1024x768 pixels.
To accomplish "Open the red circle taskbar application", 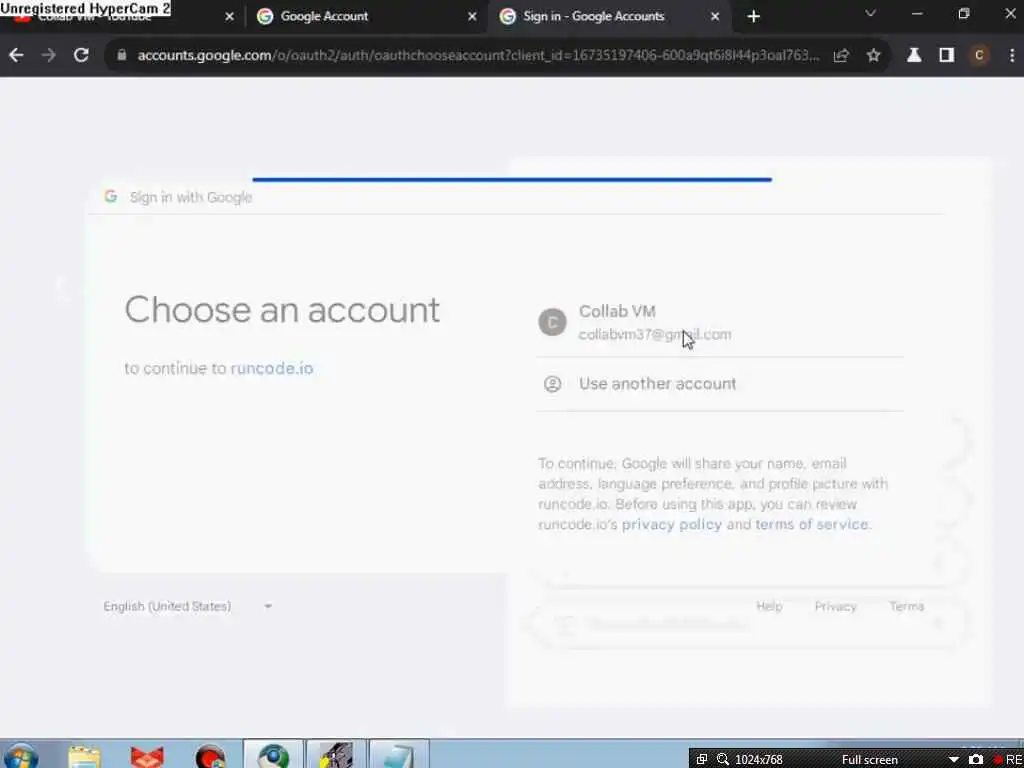I will [x=210, y=756].
